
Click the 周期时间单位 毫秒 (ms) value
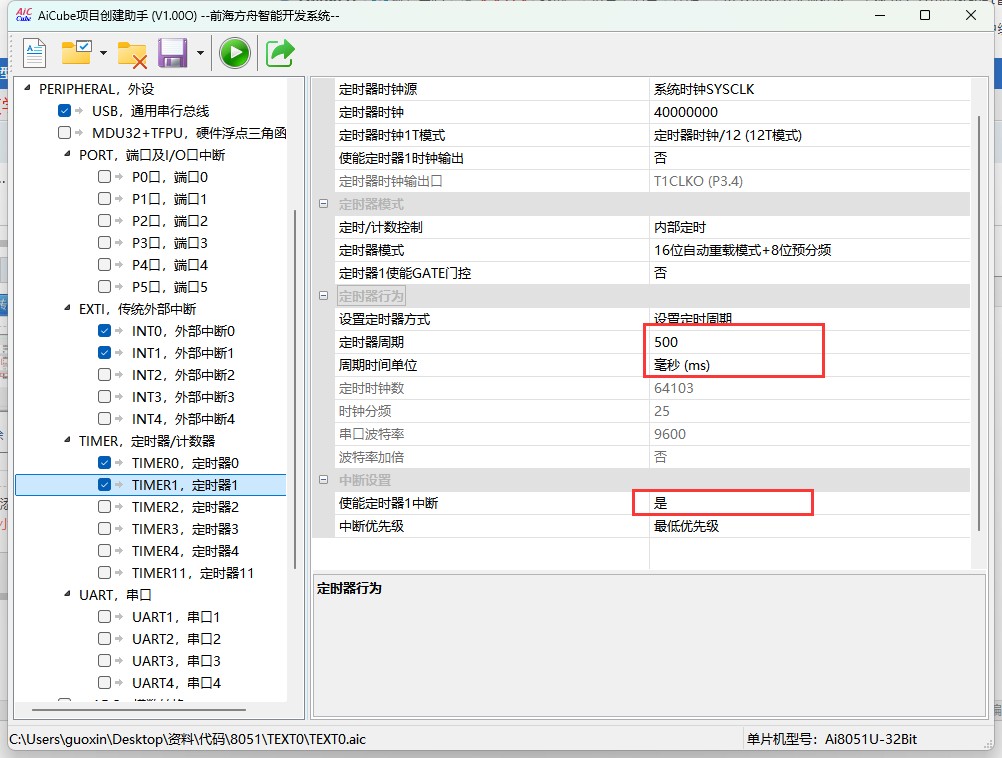coord(810,365)
